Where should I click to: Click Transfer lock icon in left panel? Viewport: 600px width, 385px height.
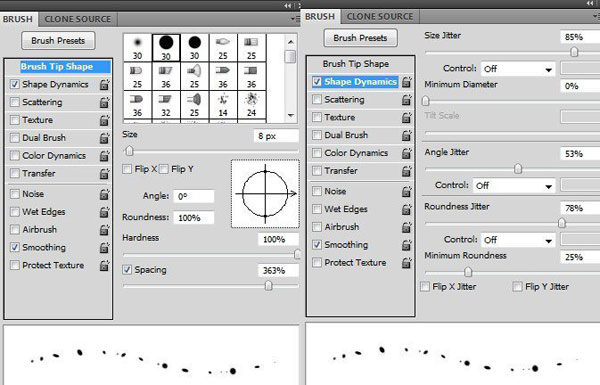point(104,173)
